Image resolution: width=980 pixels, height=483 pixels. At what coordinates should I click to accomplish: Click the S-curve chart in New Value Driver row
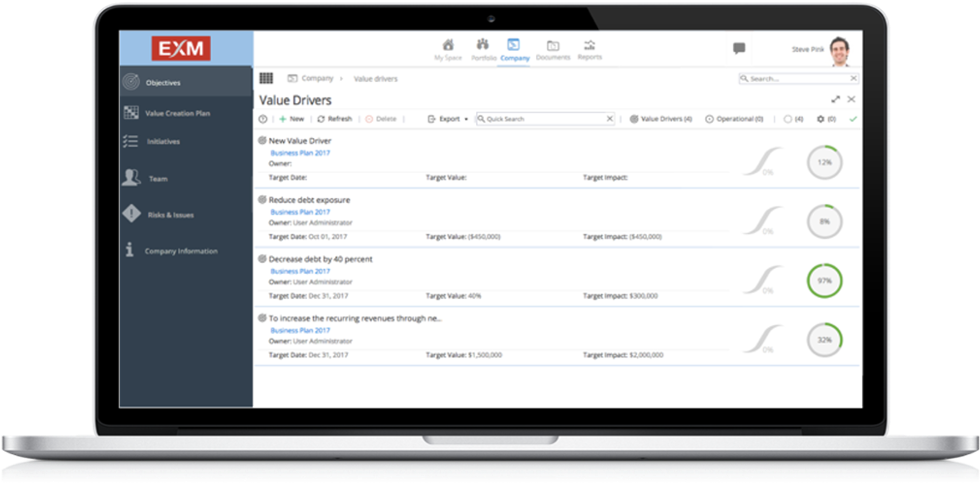pyautogui.click(x=762, y=161)
